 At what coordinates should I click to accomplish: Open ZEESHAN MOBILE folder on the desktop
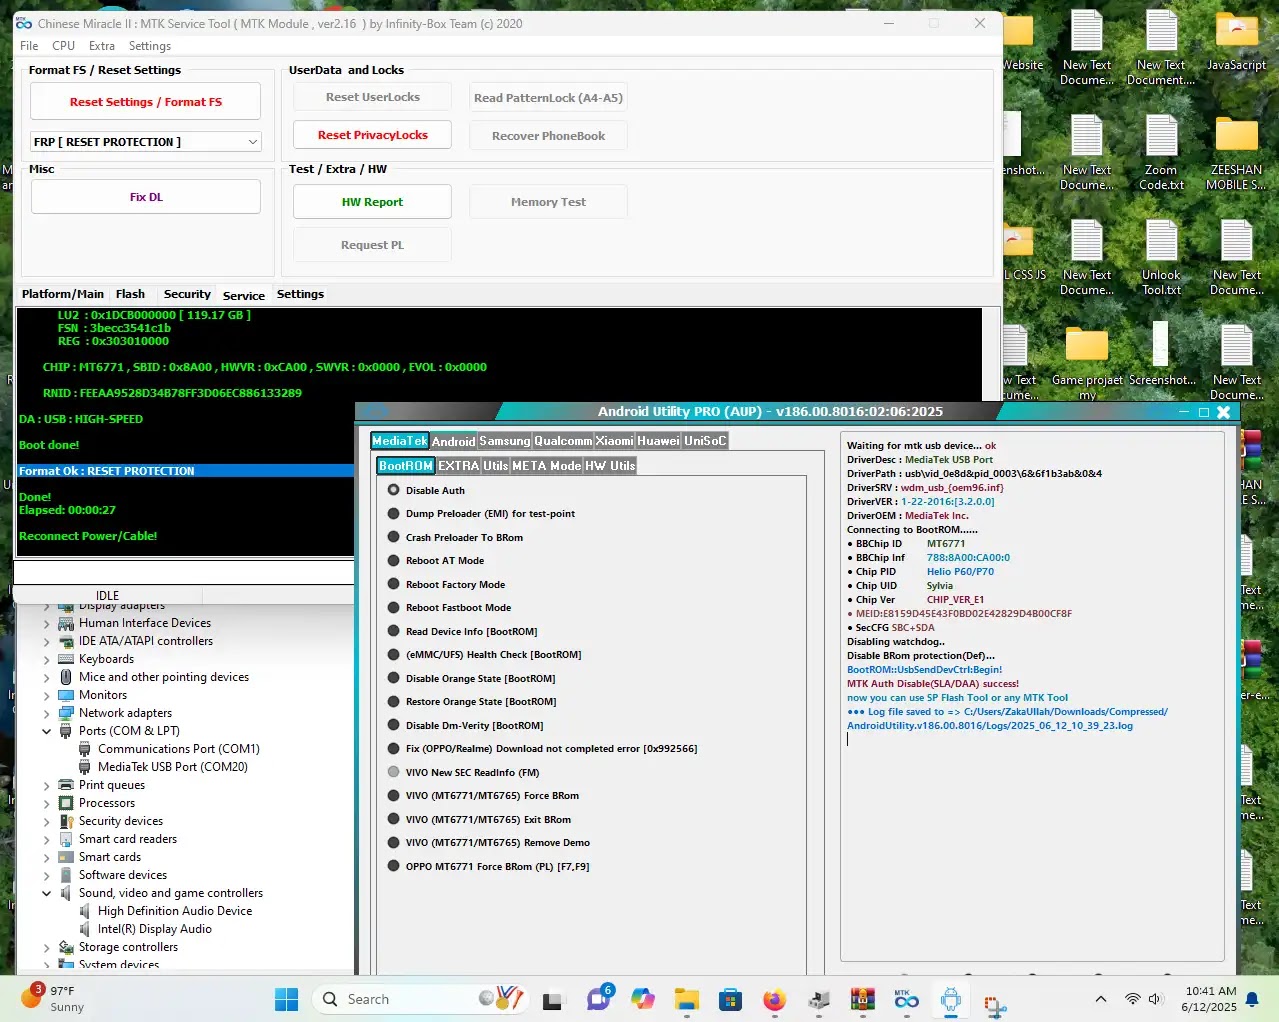tap(1236, 154)
